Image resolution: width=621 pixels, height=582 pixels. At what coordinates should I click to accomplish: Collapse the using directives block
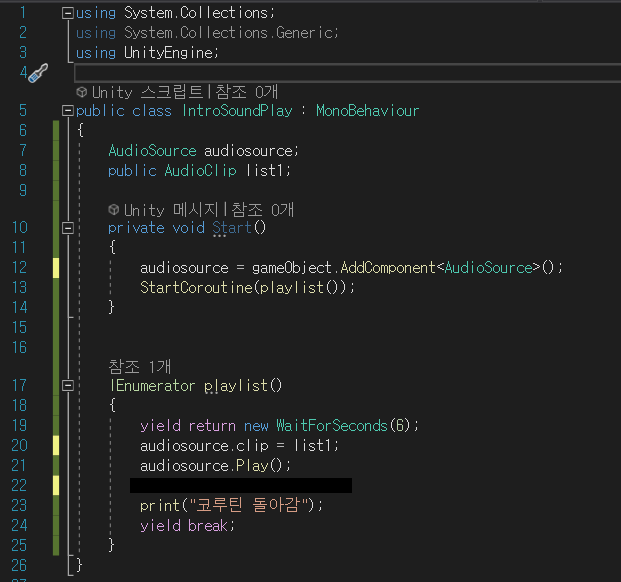pyautogui.click(x=68, y=13)
